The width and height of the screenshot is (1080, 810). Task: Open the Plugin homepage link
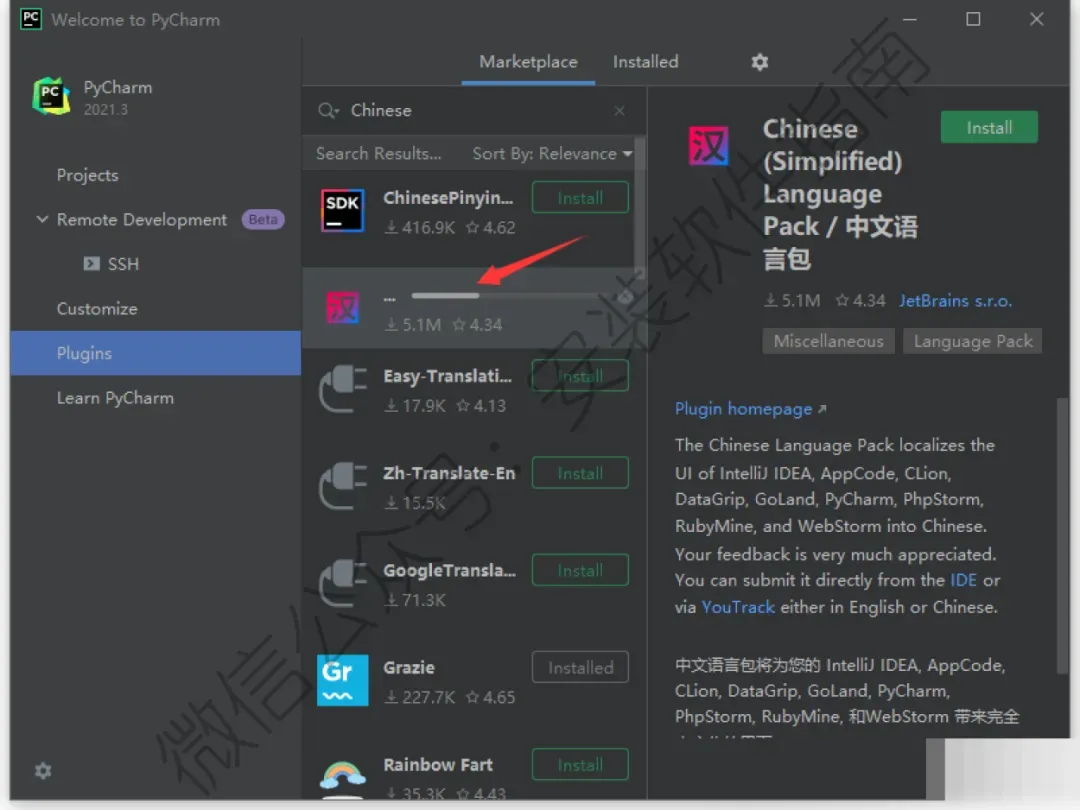point(750,409)
